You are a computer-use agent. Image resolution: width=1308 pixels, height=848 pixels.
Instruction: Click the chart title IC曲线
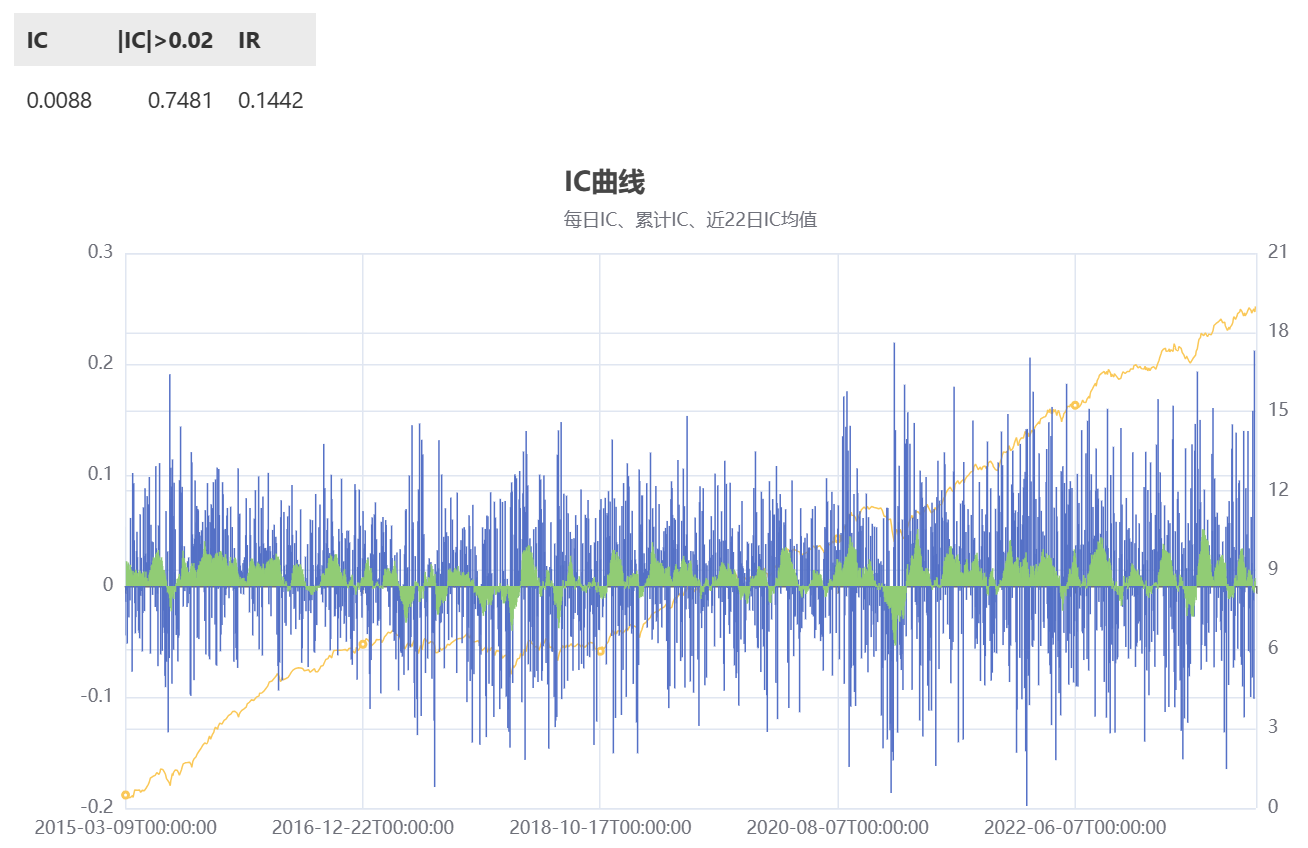tap(605, 182)
